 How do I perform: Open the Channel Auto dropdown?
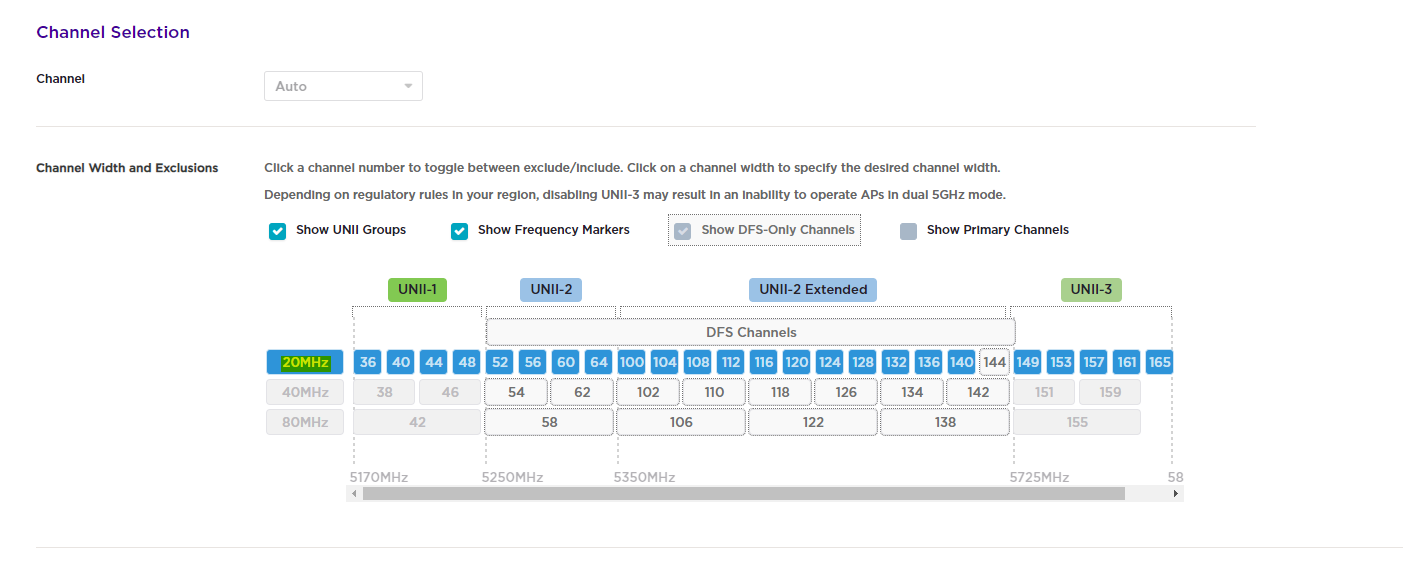tap(343, 86)
